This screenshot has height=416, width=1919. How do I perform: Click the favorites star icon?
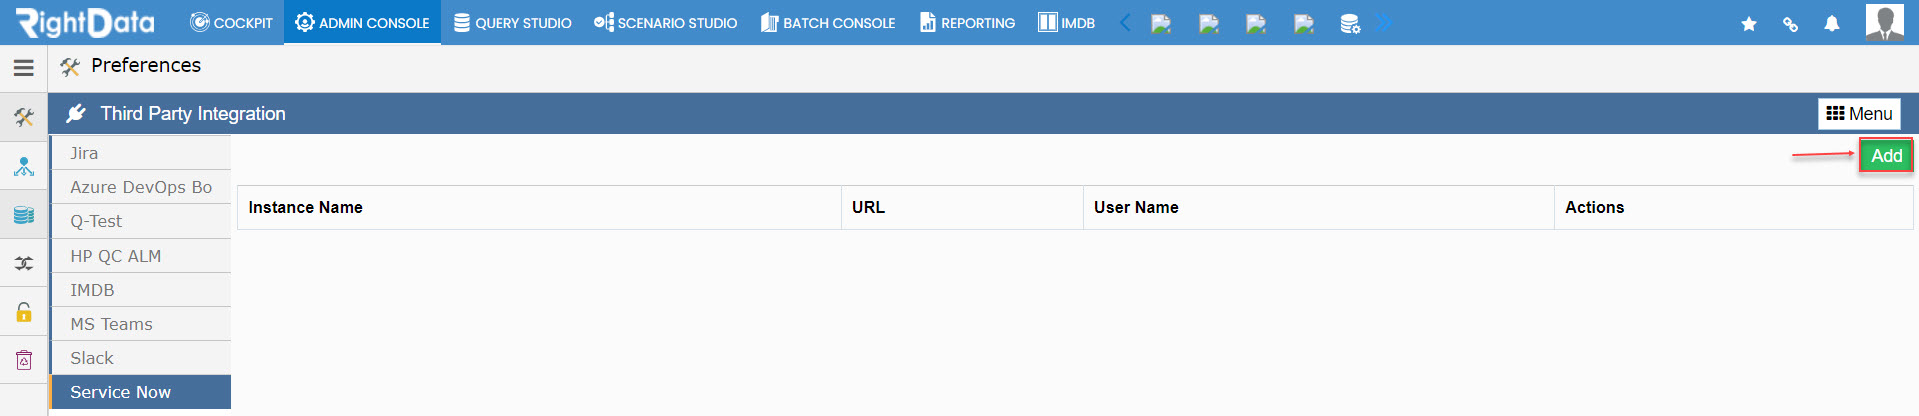click(x=1749, y=24)
